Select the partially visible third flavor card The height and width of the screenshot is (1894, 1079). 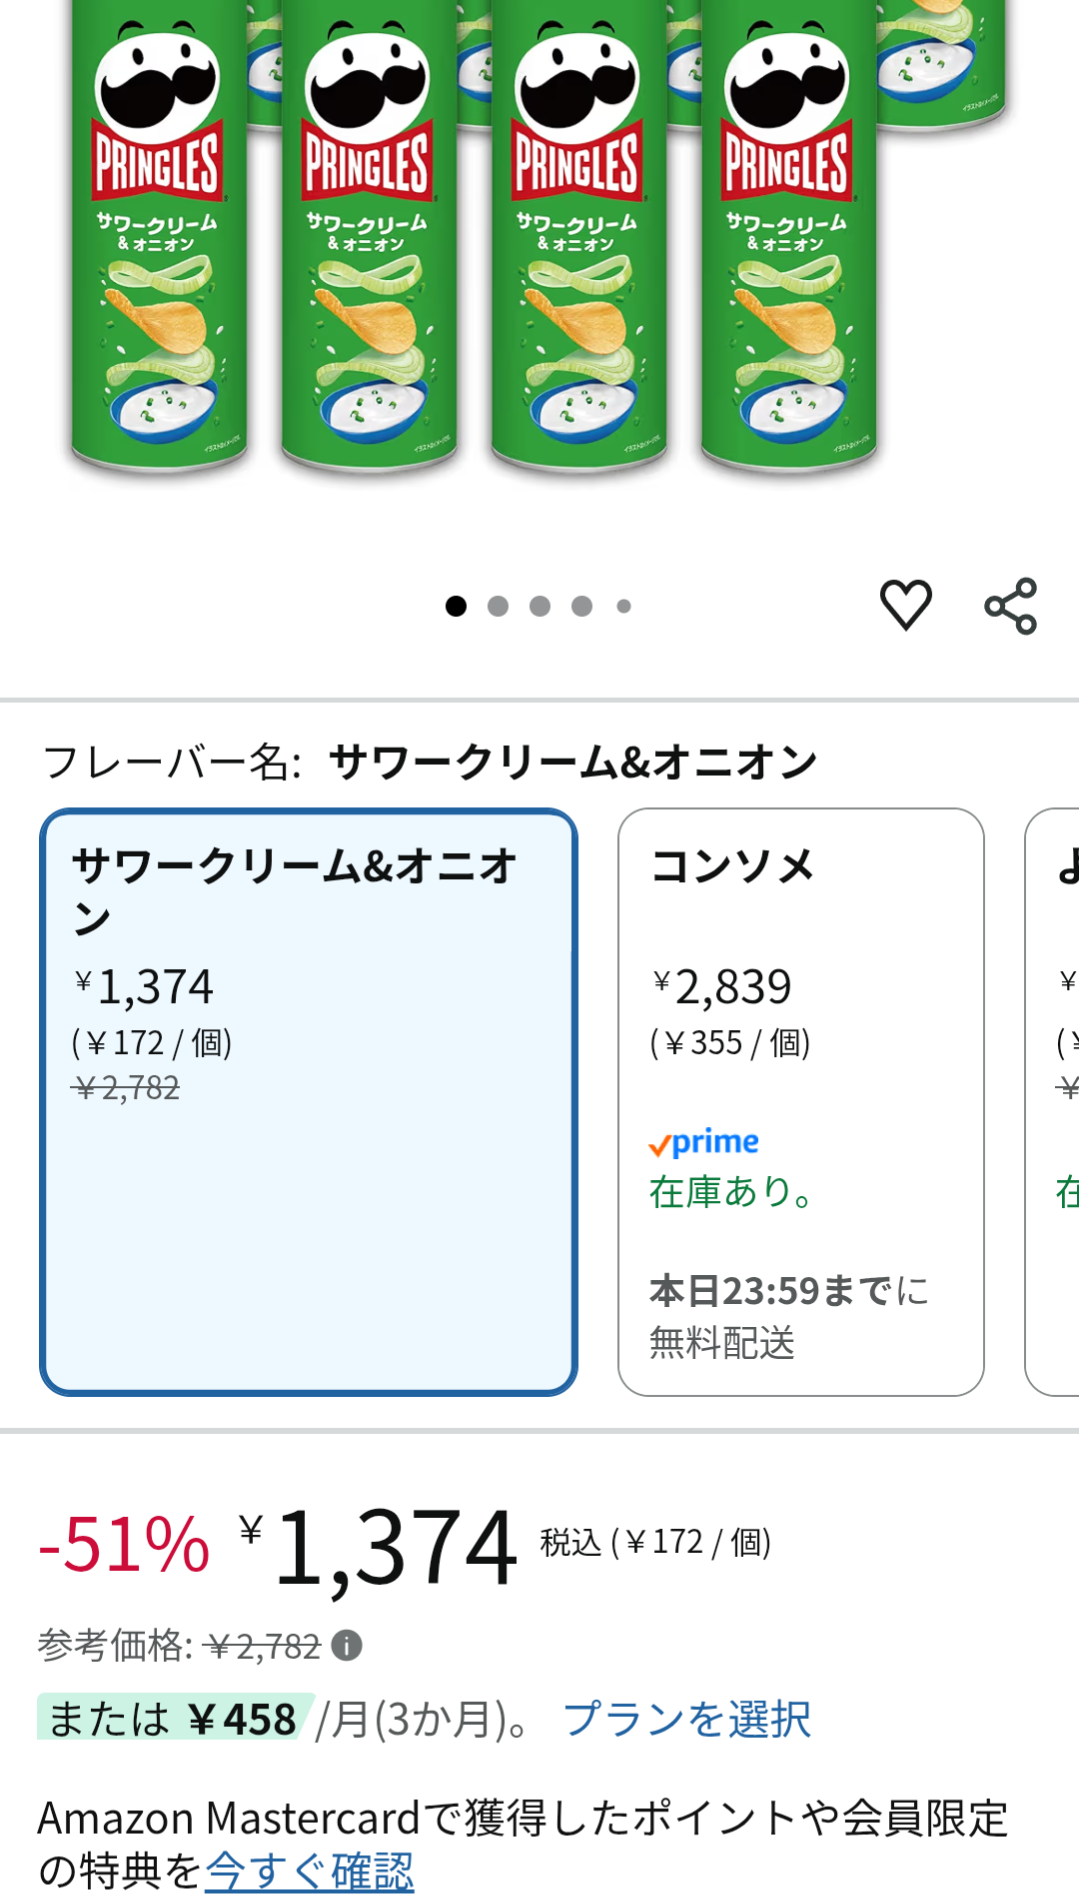(1054, 1101)
